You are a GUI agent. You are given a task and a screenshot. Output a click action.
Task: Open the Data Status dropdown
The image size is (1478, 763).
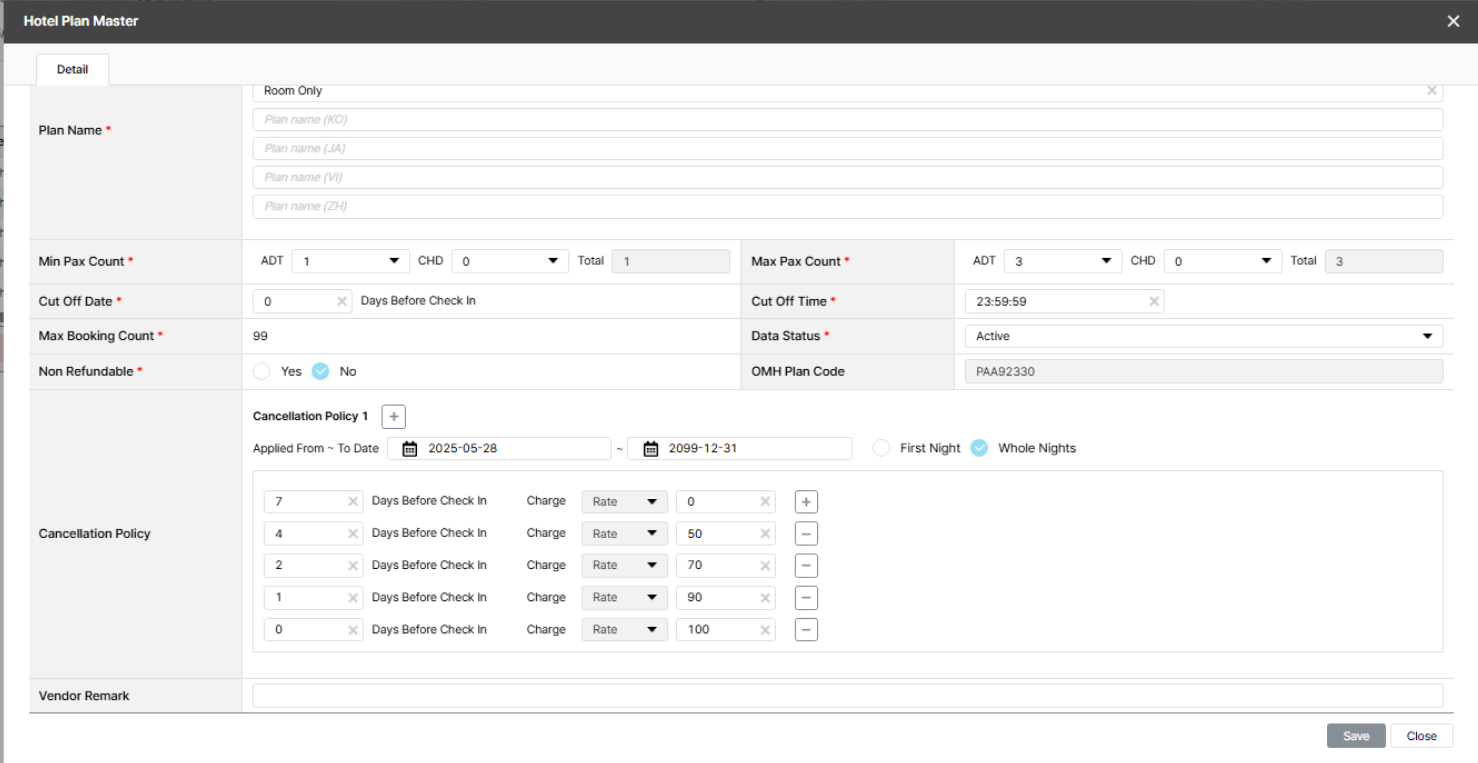[x=1203, y=336]
